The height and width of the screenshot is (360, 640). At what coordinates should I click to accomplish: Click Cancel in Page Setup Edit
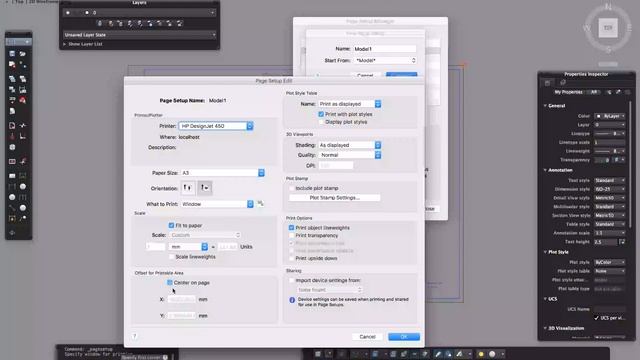pyautogui.click(x=367, y=337)
